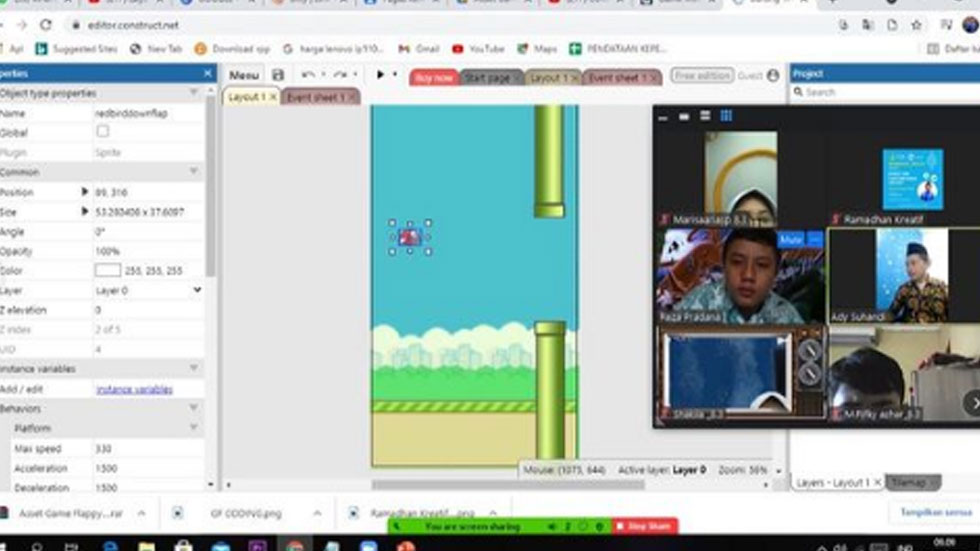Preview the project with the play button
980x551 pixels.
[380, 74]
